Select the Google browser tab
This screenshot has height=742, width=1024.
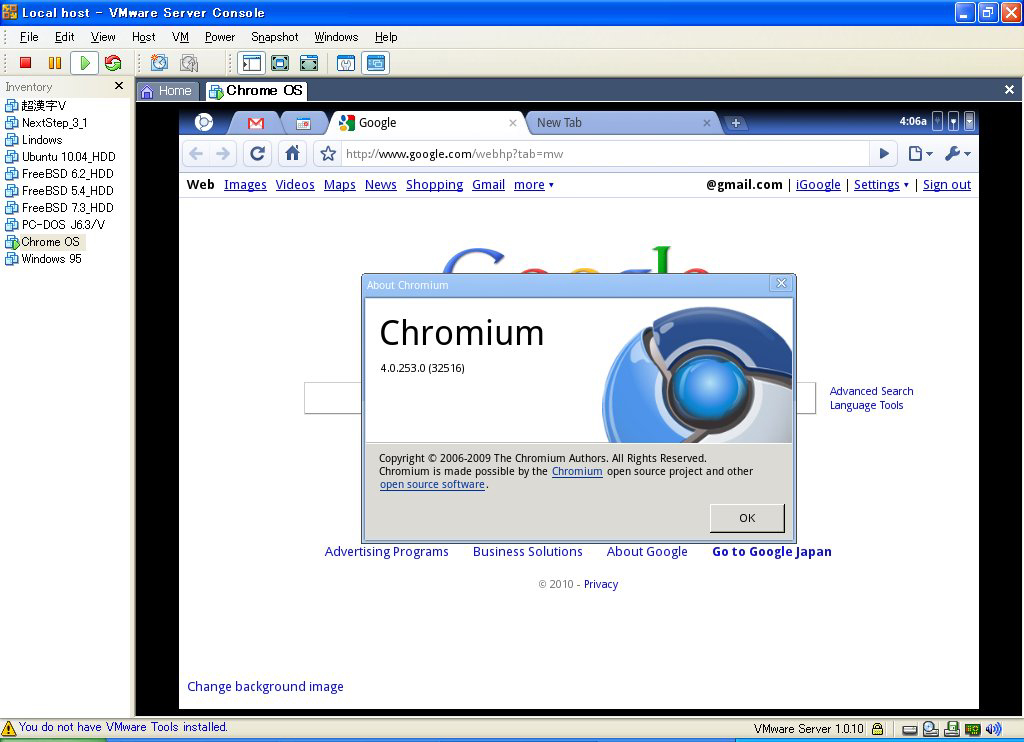coord(428,123)
